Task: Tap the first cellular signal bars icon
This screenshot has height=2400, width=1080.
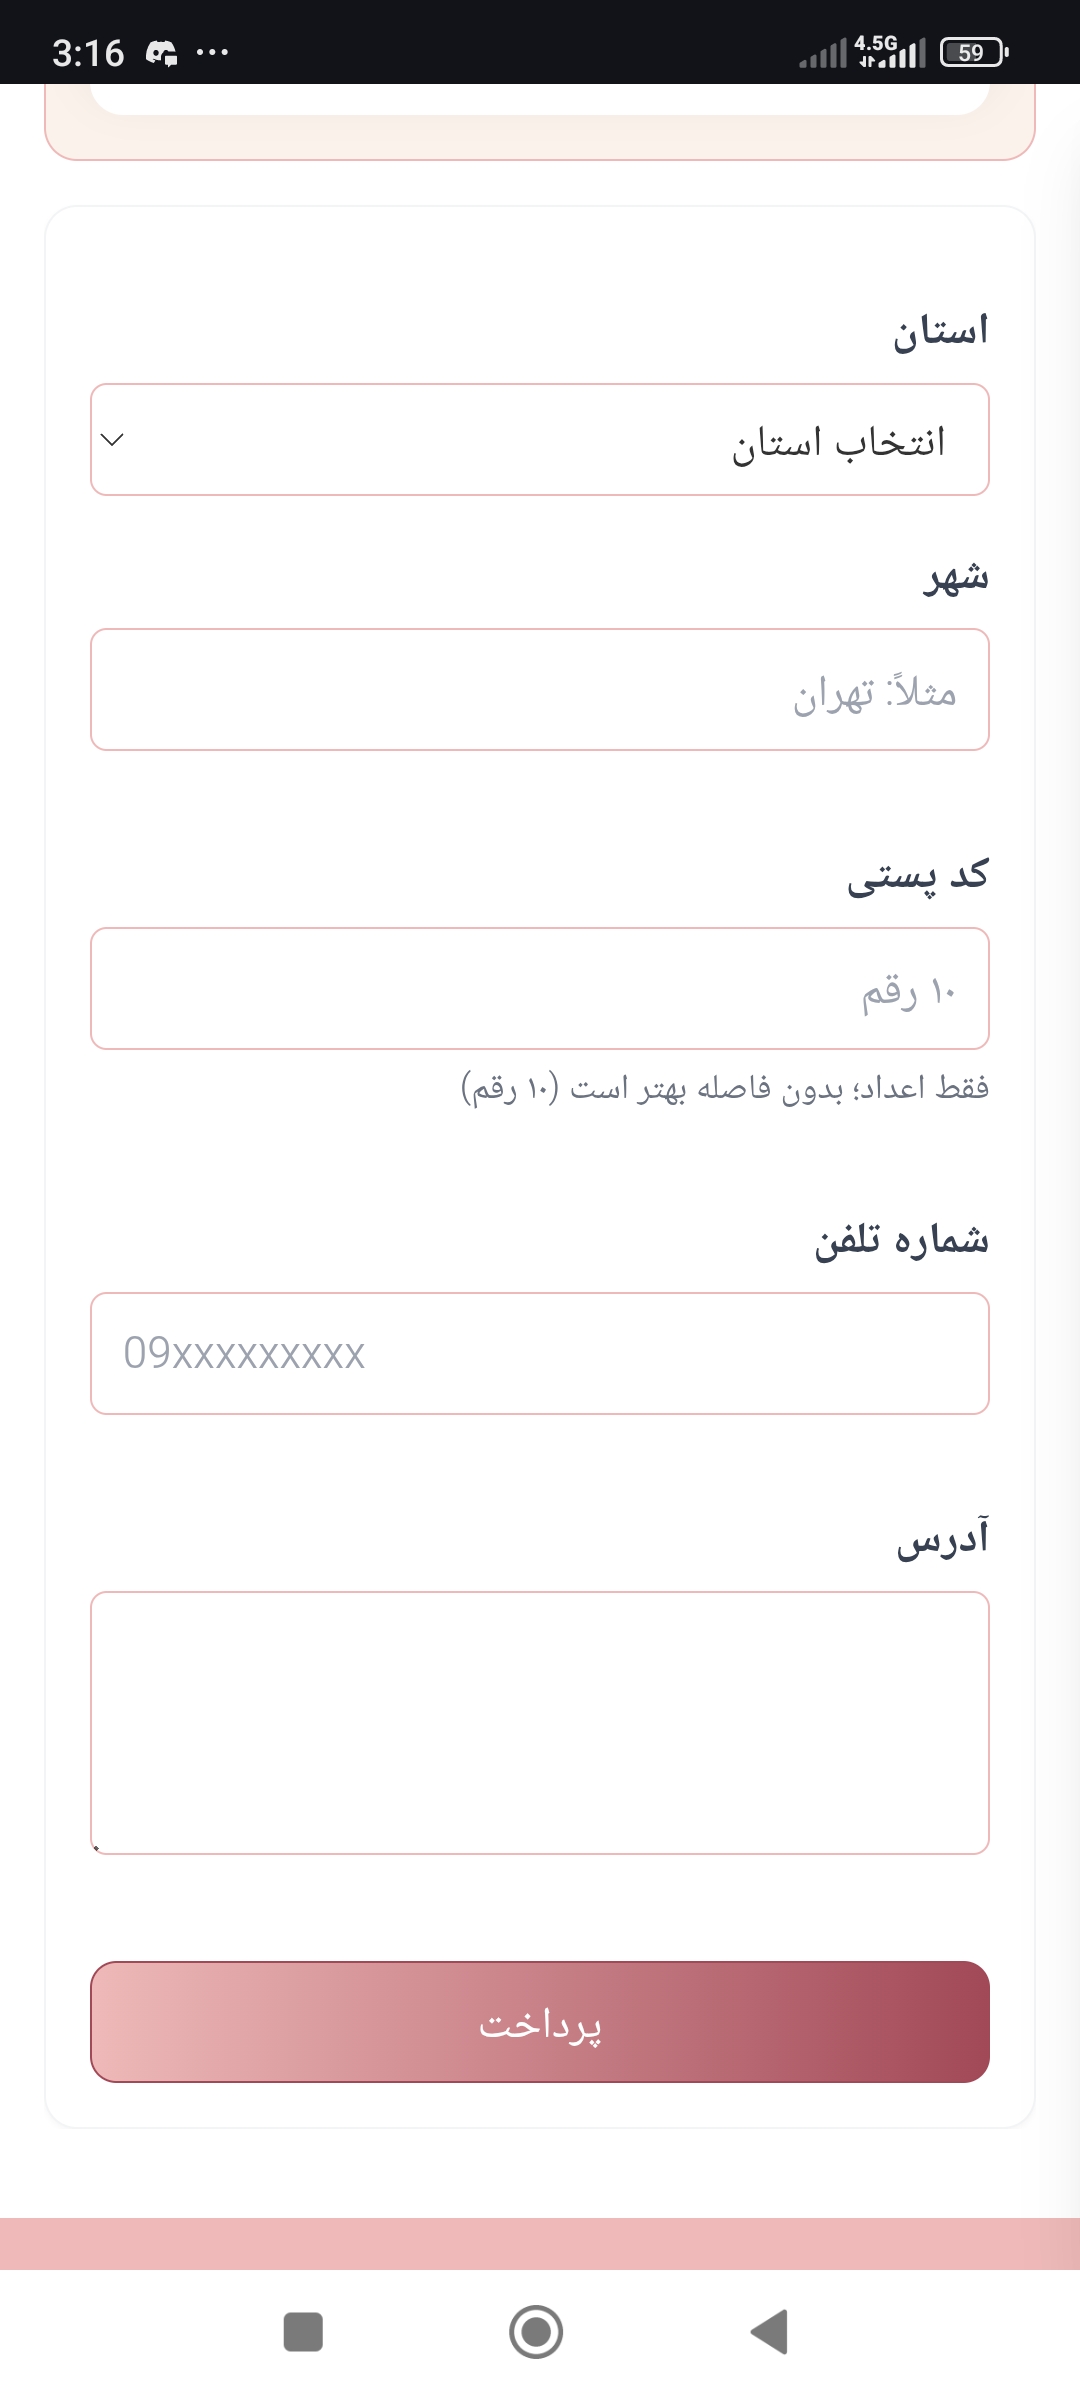Action: (x=822, y=54)
